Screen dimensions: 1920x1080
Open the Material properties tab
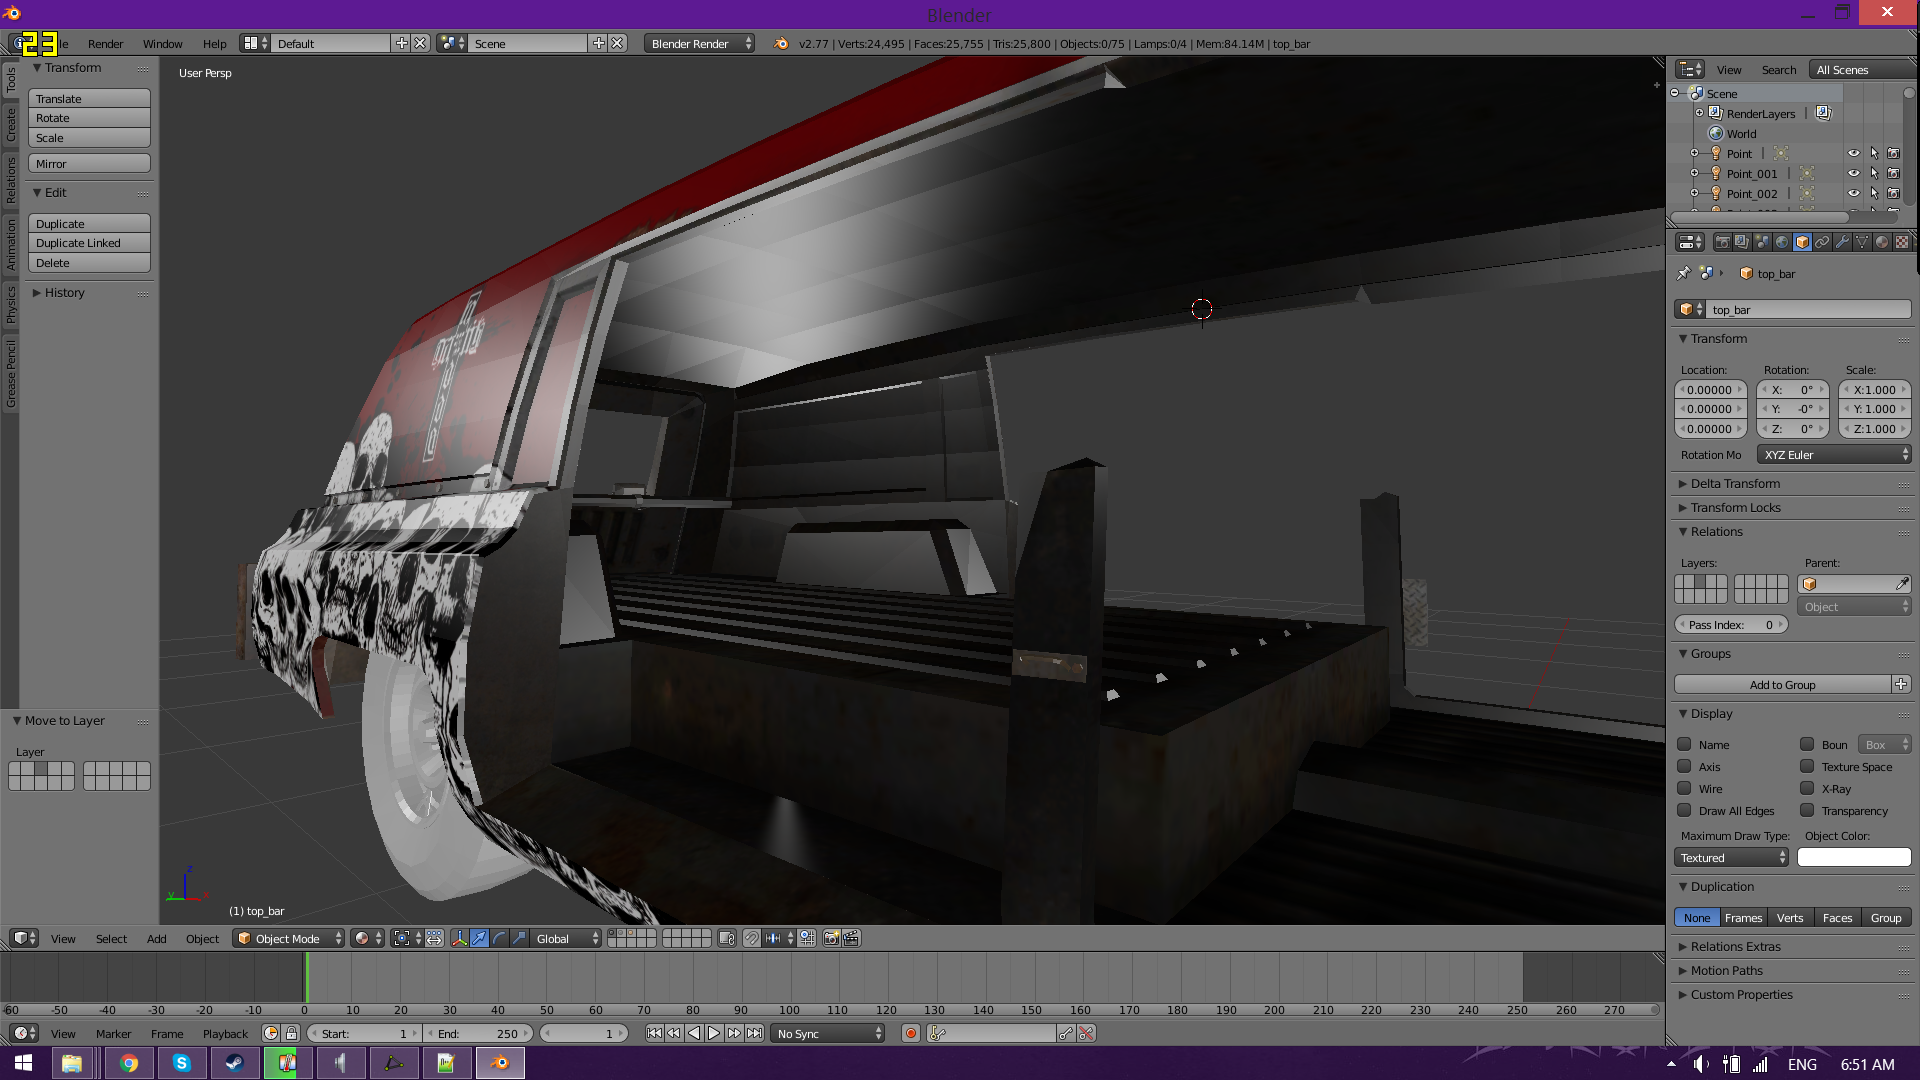click(x=1881, y=242)
